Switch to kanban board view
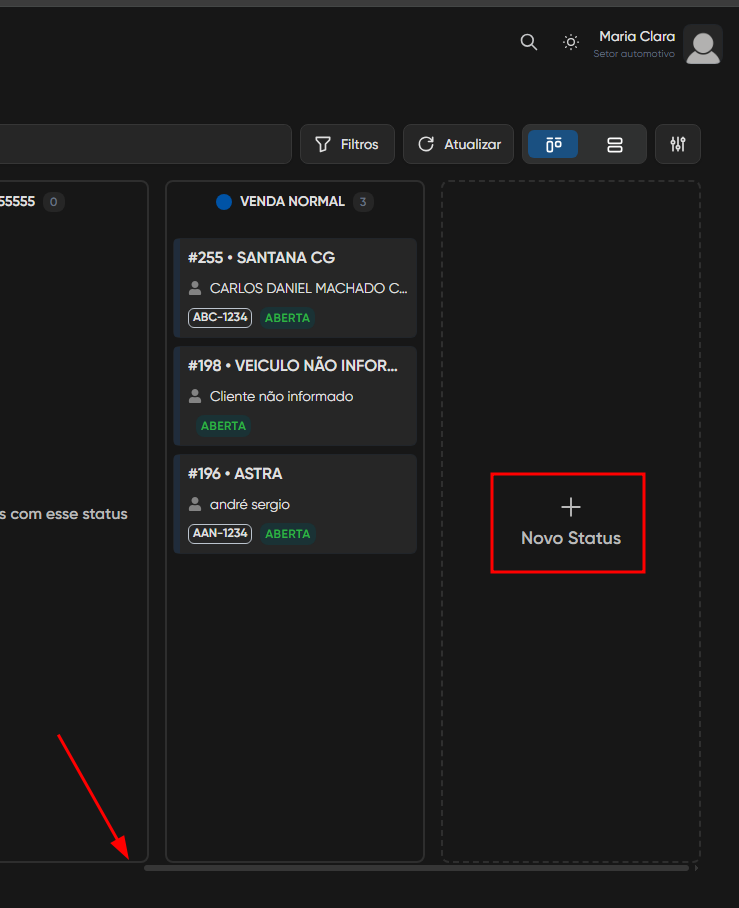Image resolution: width=739 pixels, height=908 pixels. pyautogui.click(x=553, y=144)
